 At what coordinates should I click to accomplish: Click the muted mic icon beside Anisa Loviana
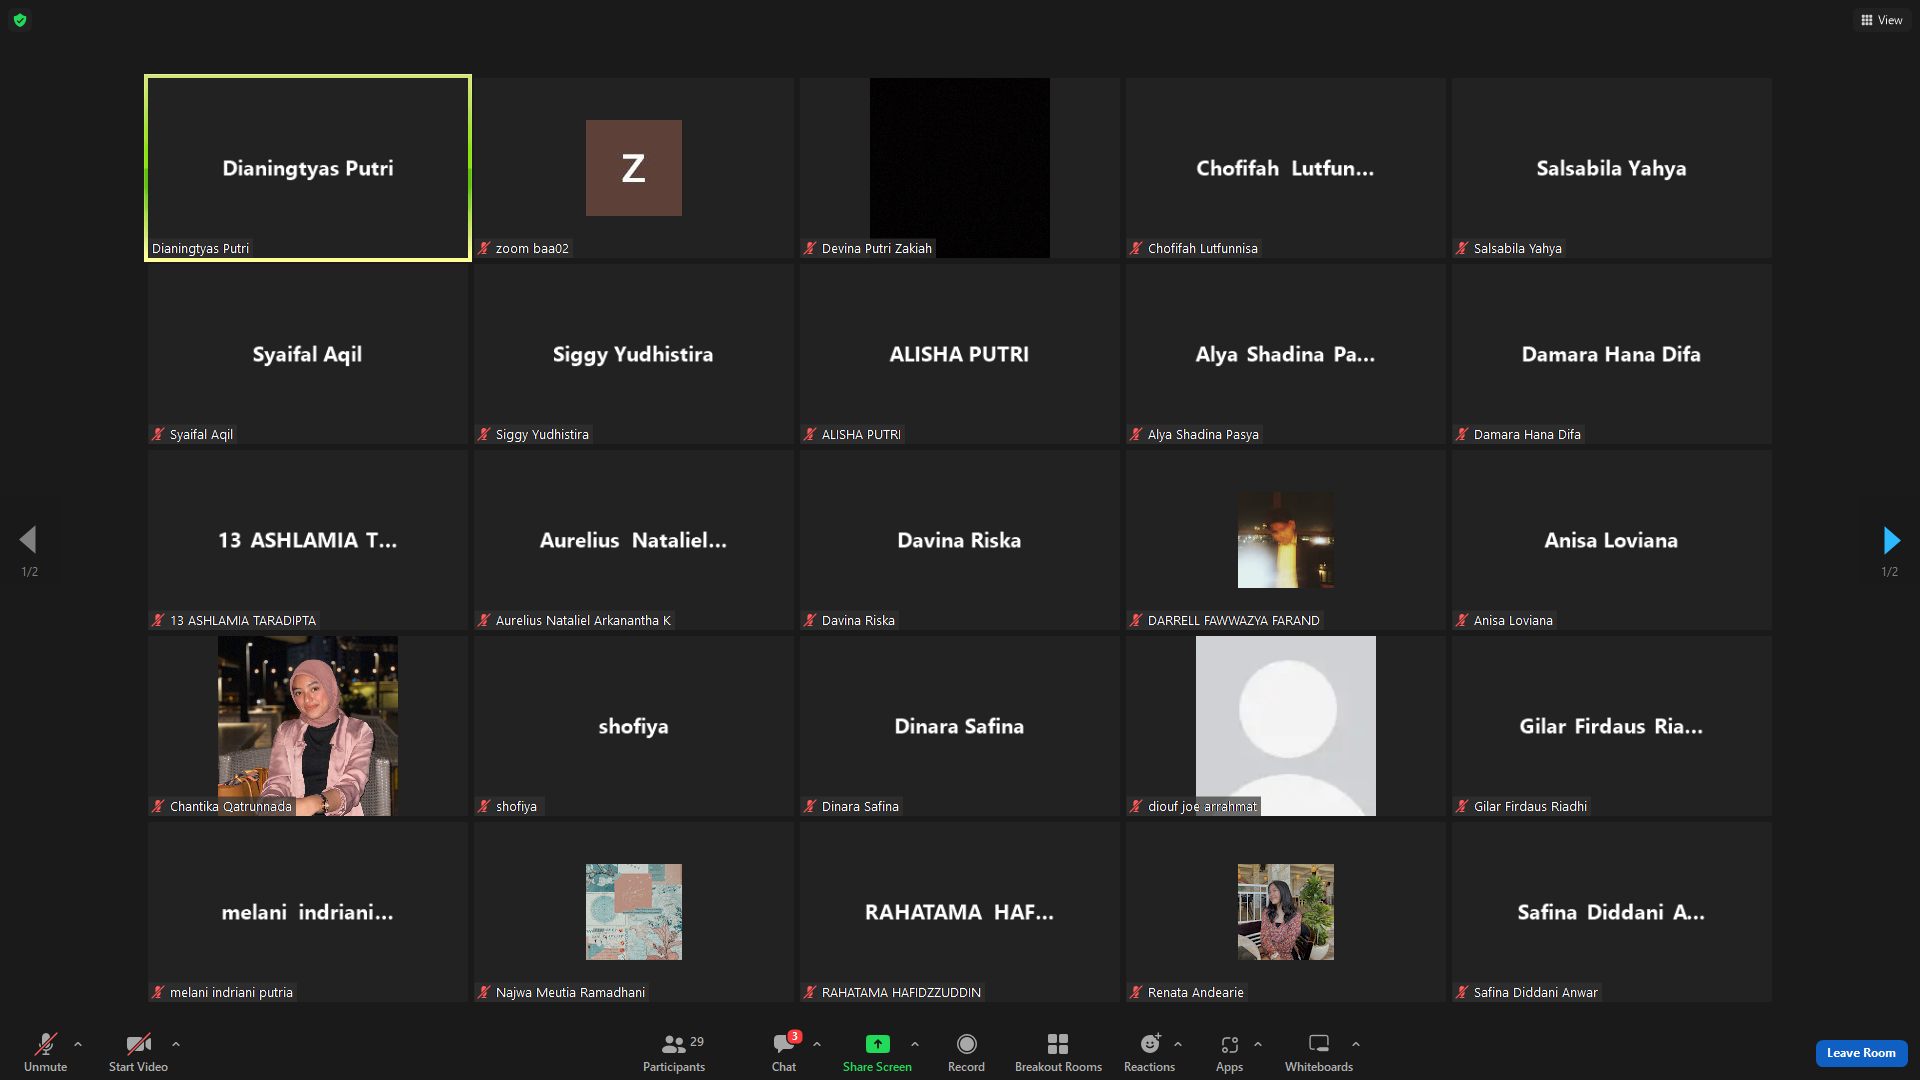(1462, 620)
